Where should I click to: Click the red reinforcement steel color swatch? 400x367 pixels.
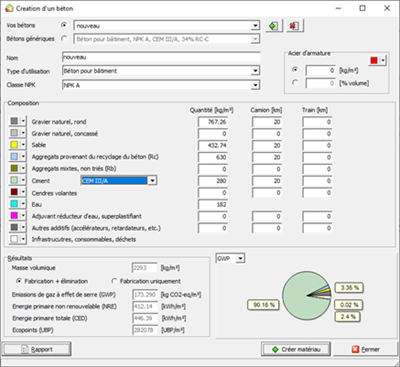(374, 61)
